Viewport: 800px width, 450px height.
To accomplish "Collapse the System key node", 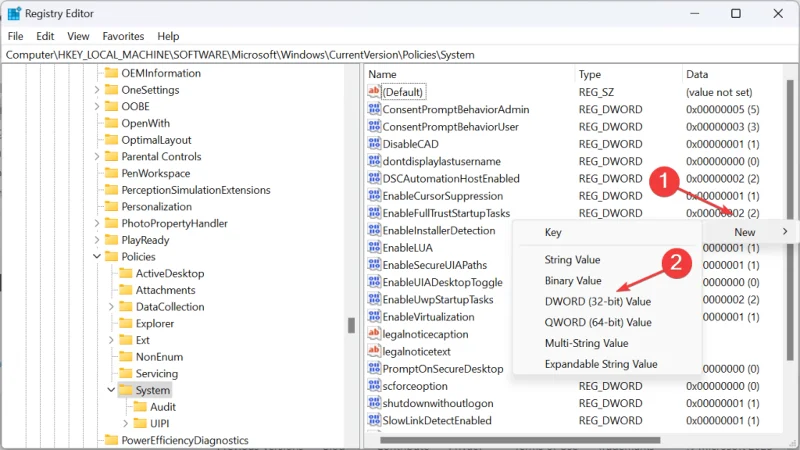I will pyautogui.click(x=110, y=390).
